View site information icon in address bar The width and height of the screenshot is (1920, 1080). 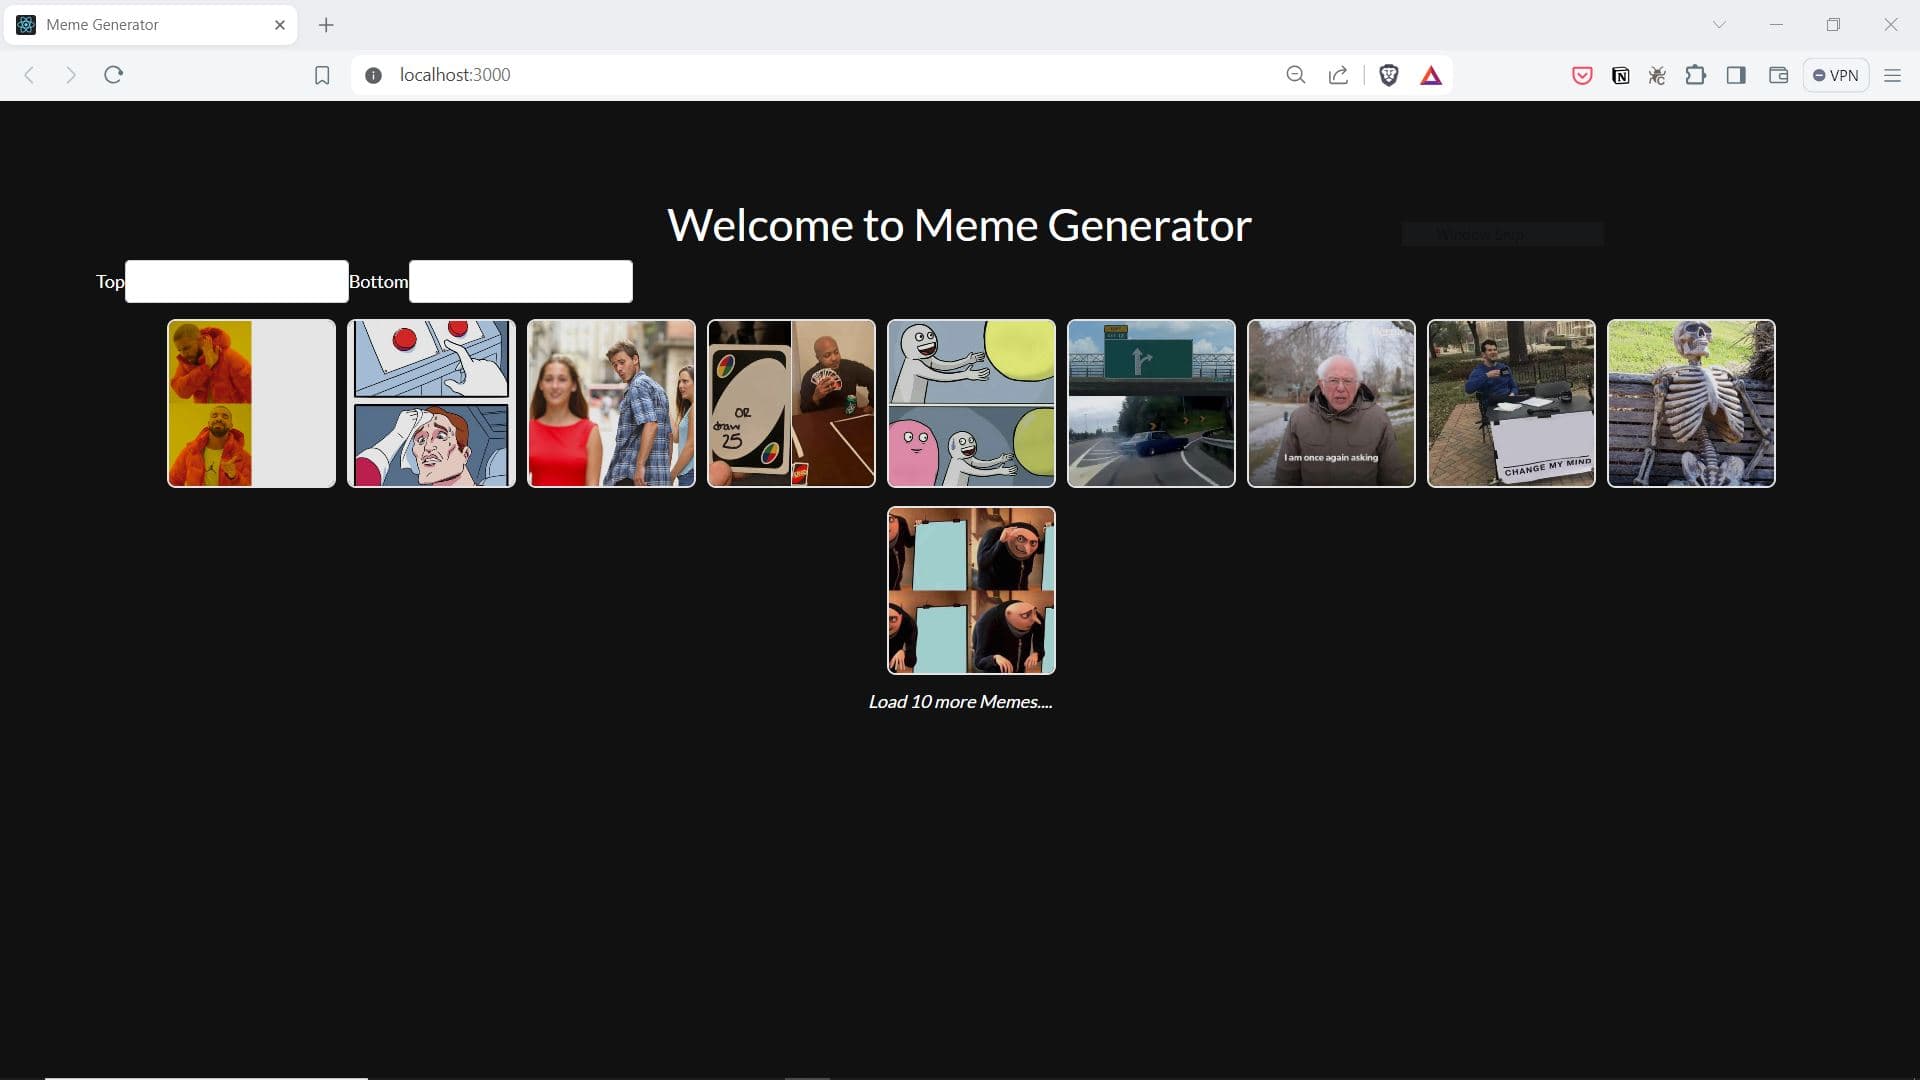pos(373,75)
